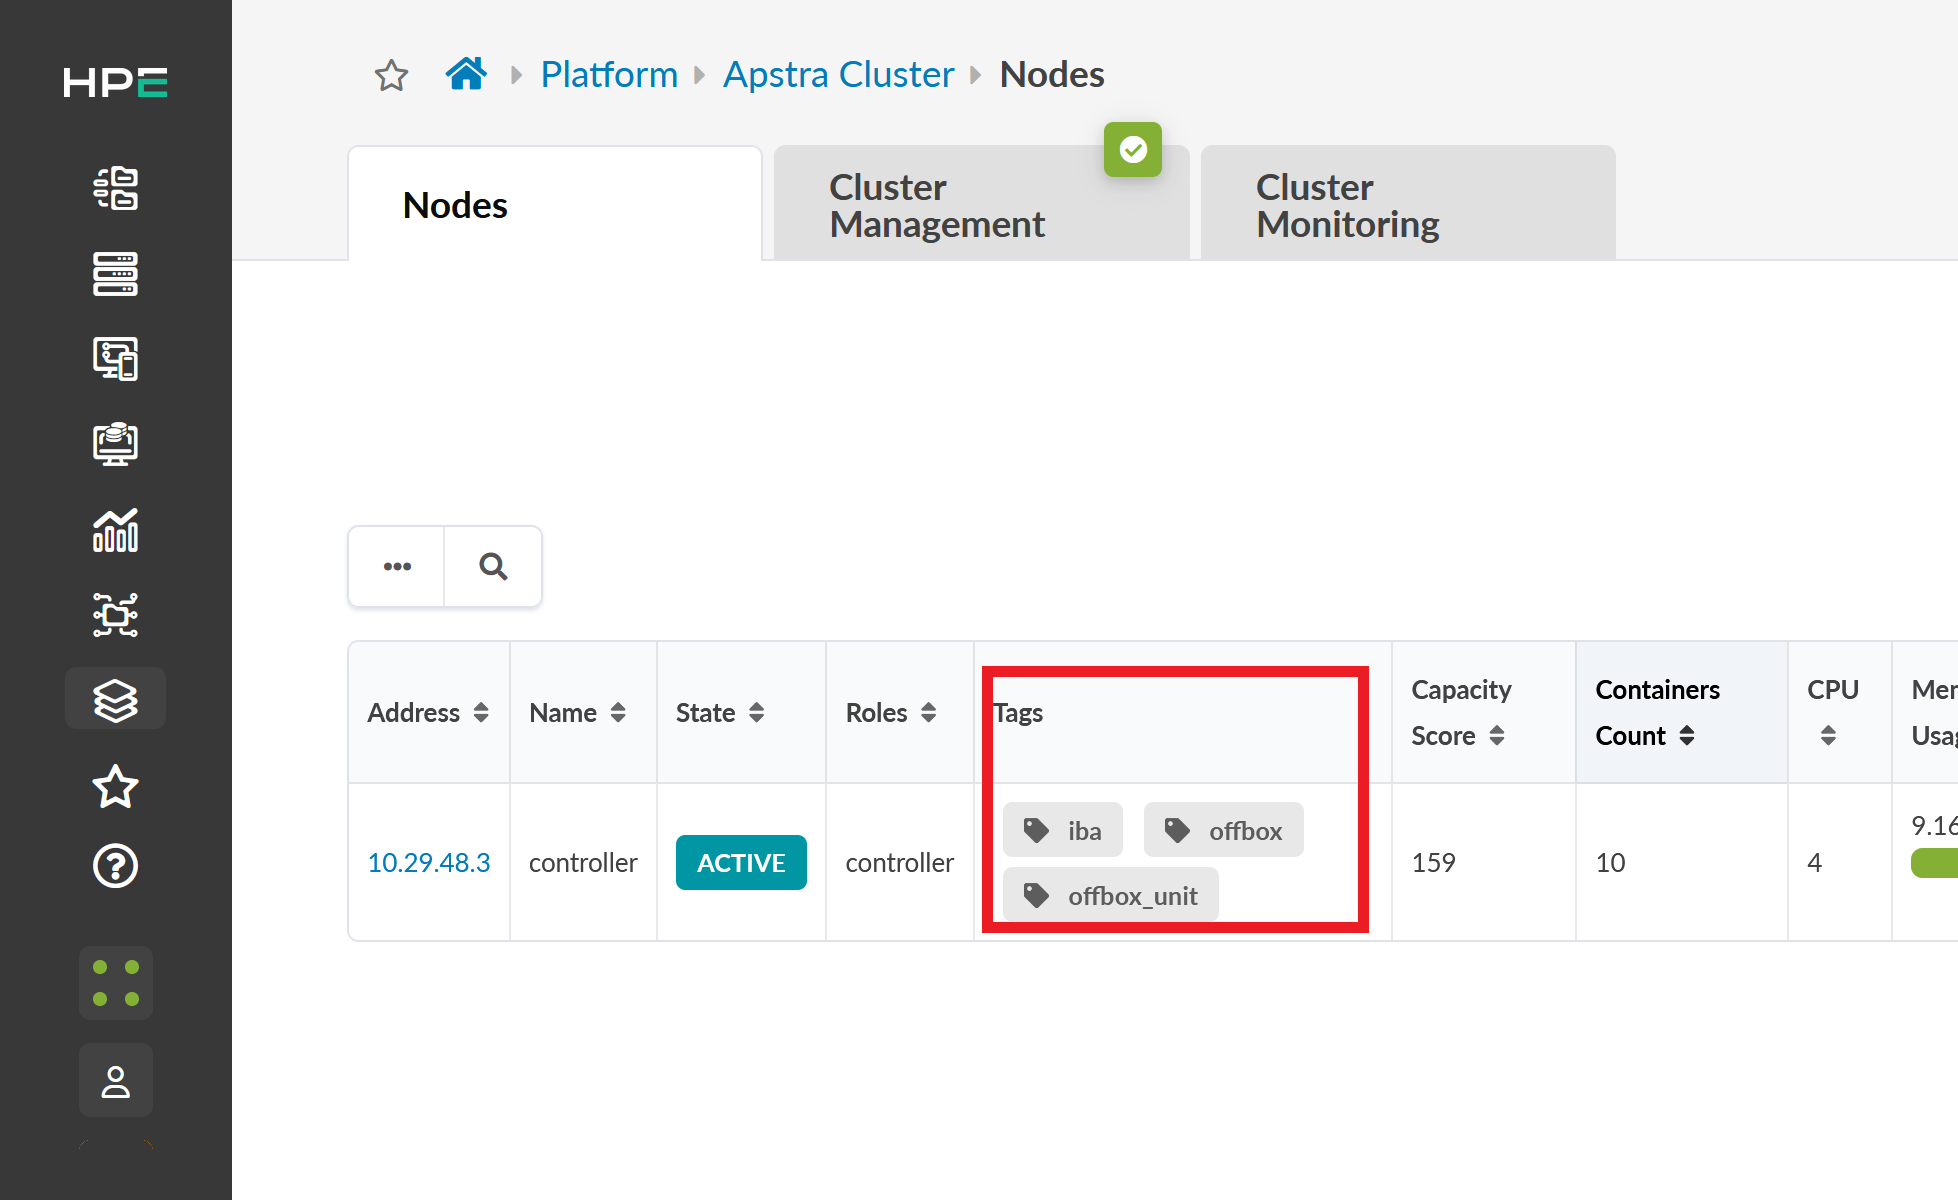Click capacity score value 159

(x=1433, y=863)
